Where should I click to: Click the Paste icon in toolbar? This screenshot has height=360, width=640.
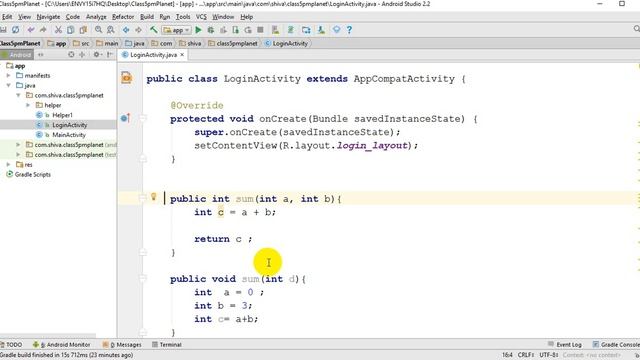pos(83,30)
